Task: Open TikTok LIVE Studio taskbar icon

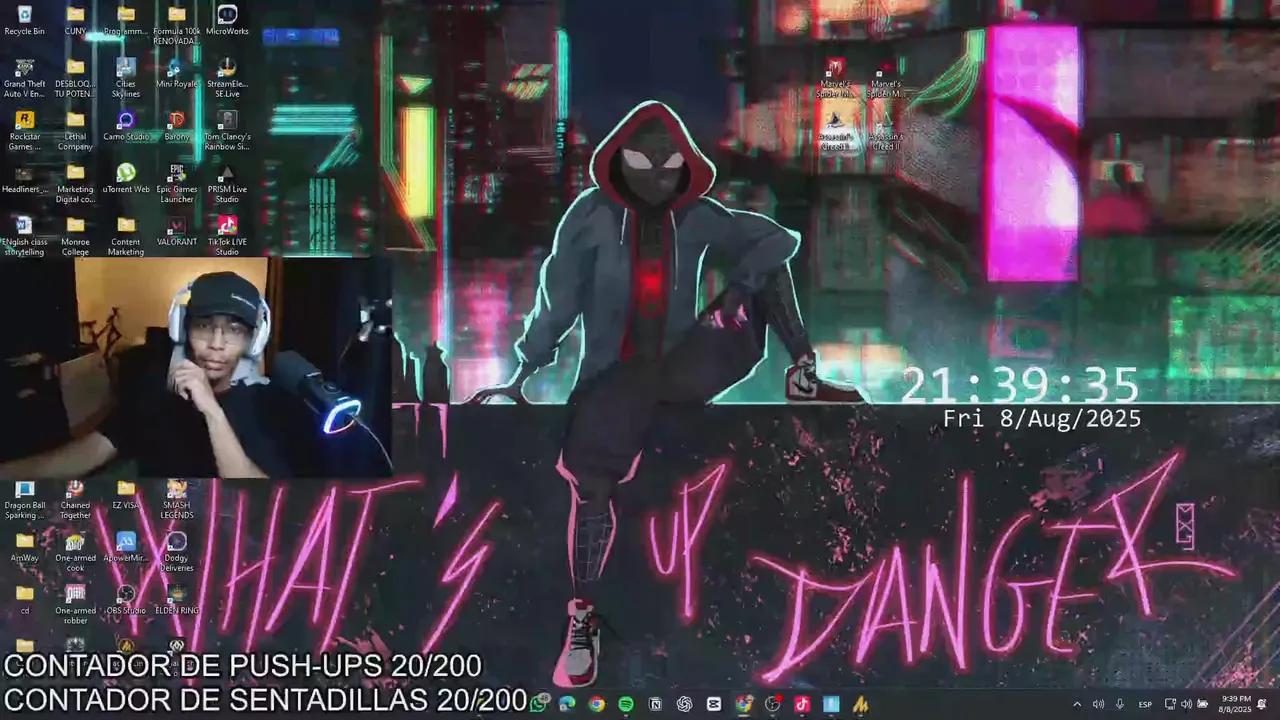Action: point(802,704)
